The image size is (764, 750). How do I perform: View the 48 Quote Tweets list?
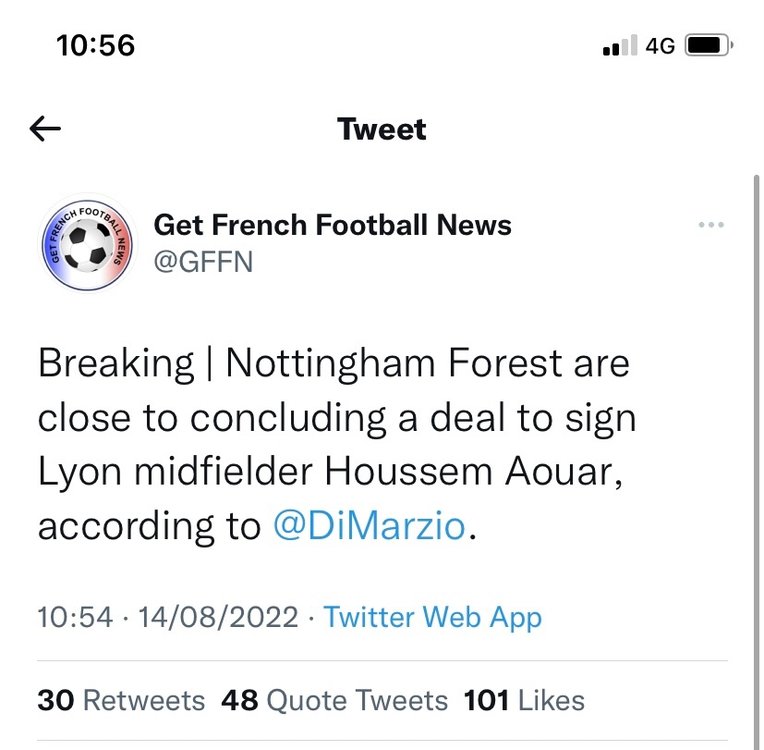tap(334, 700)
